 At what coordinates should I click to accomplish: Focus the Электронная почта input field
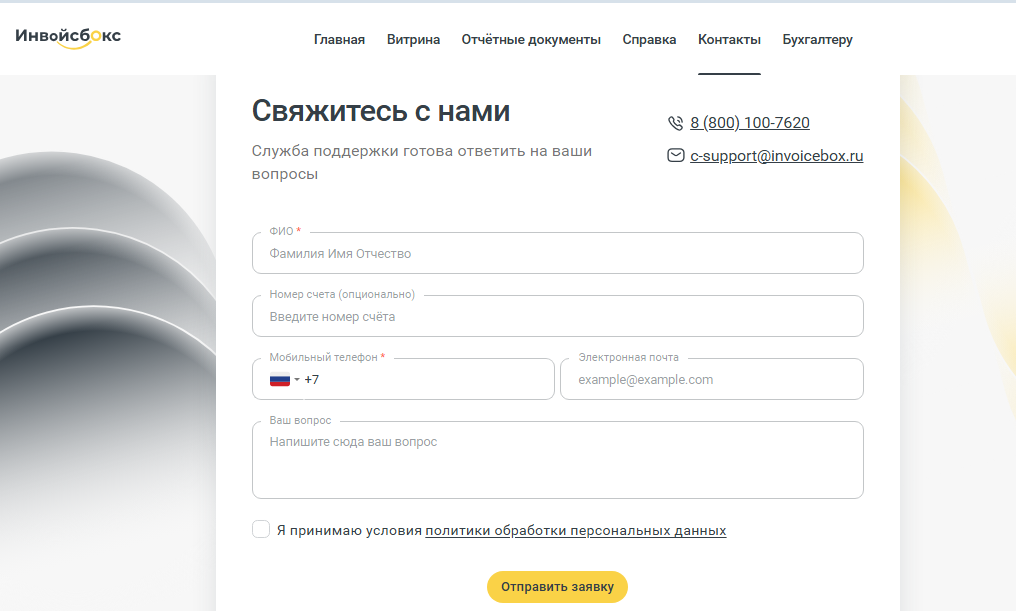pyautogui.click(x=711, y=380)
